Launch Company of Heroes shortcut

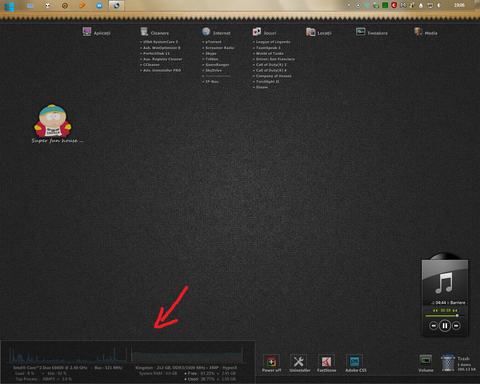[273, 76]
